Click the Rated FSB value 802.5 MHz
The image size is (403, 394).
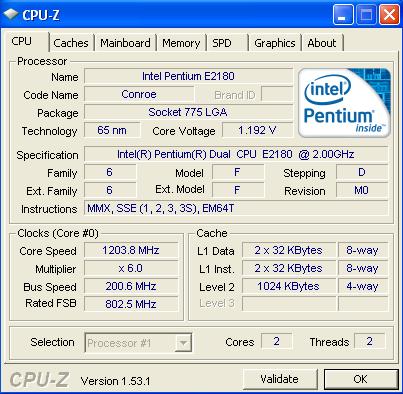point(131,304)
